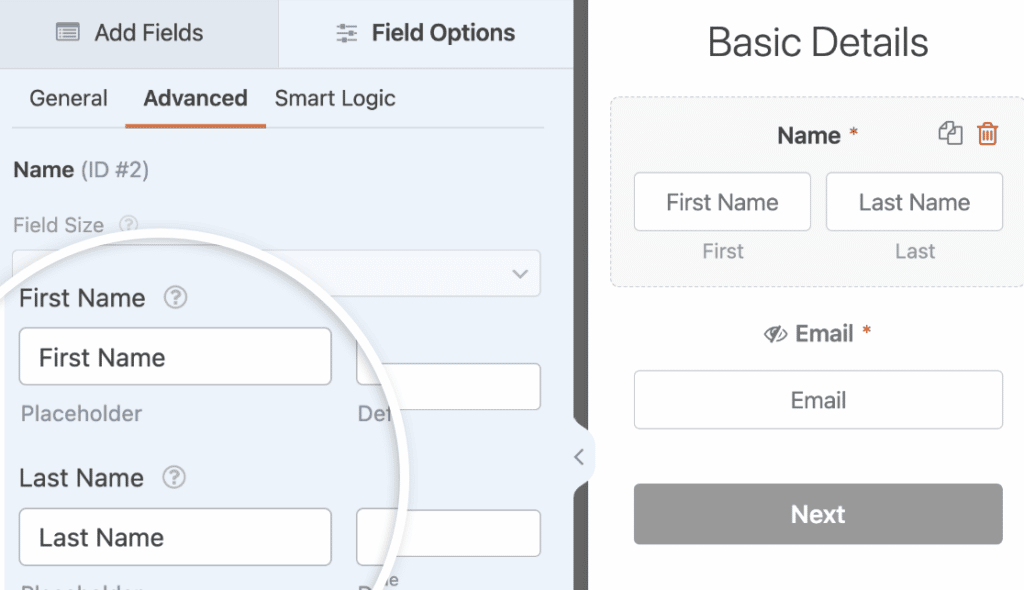Delete the Name field with trash icon
This screenshot has width=1024, height=590.
pos(986,133)
